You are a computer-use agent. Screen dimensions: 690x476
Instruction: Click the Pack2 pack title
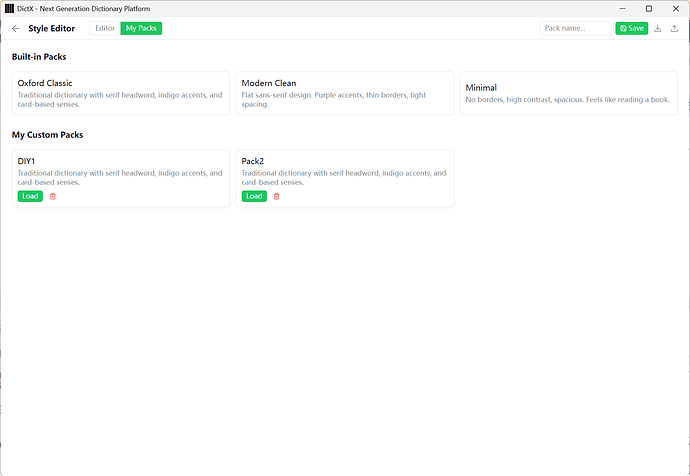point(253,161)
